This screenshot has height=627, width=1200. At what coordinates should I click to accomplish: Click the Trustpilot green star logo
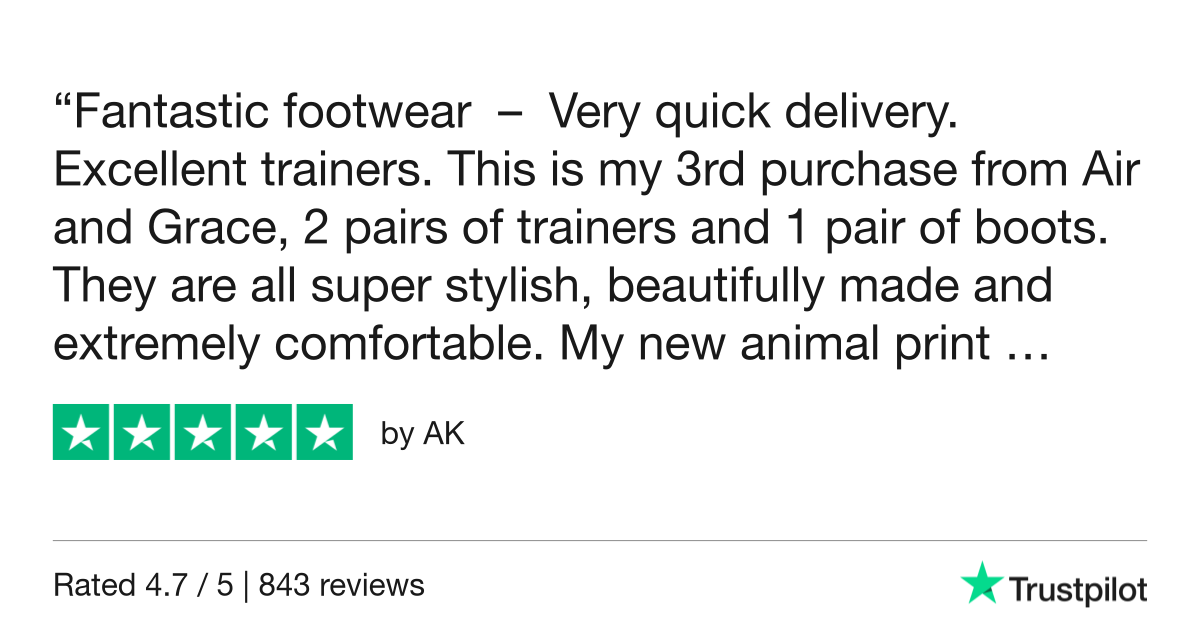click(980, 583)
